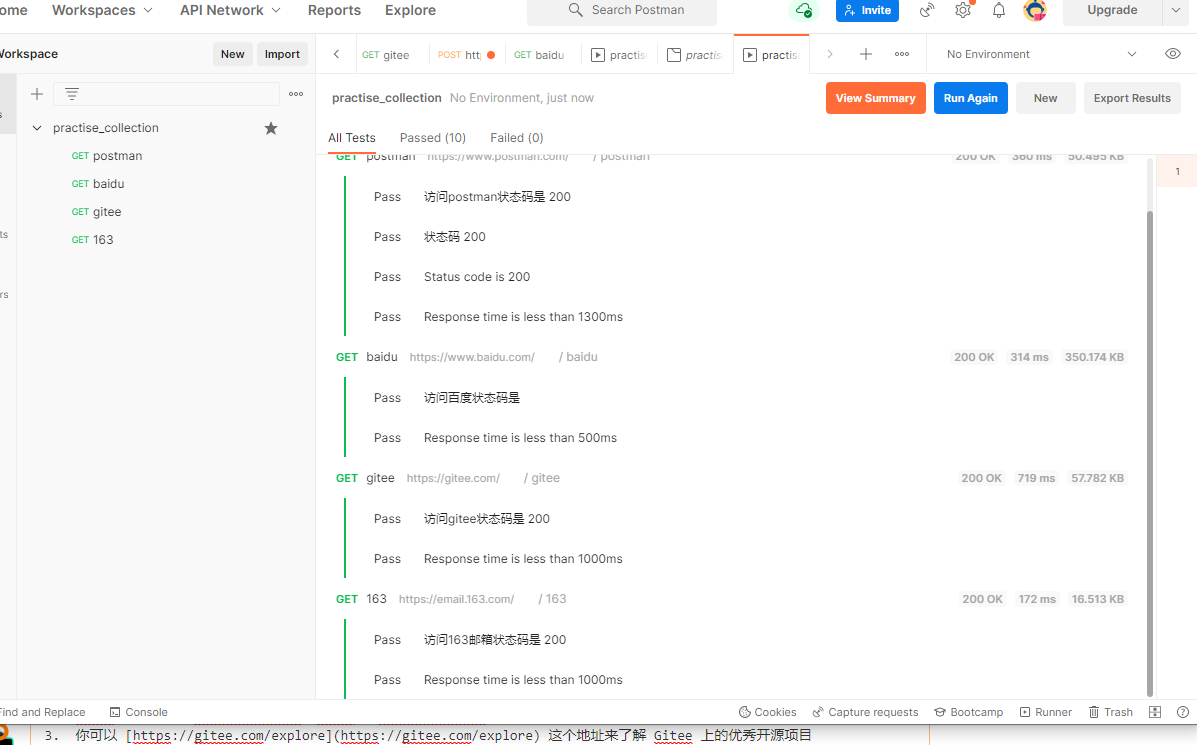This screenshot has height=745, width=1197.
Task: Click the results vertical scrollbar
Action: click(1150, 453)
